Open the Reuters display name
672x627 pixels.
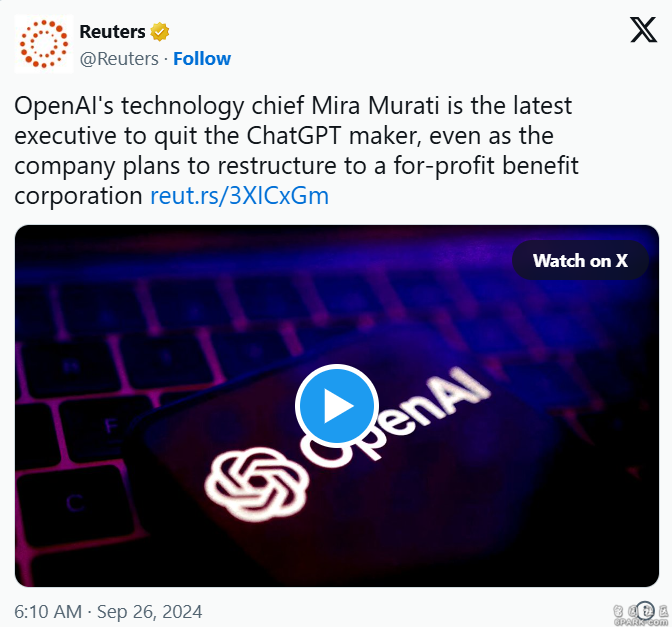[112, 32]
